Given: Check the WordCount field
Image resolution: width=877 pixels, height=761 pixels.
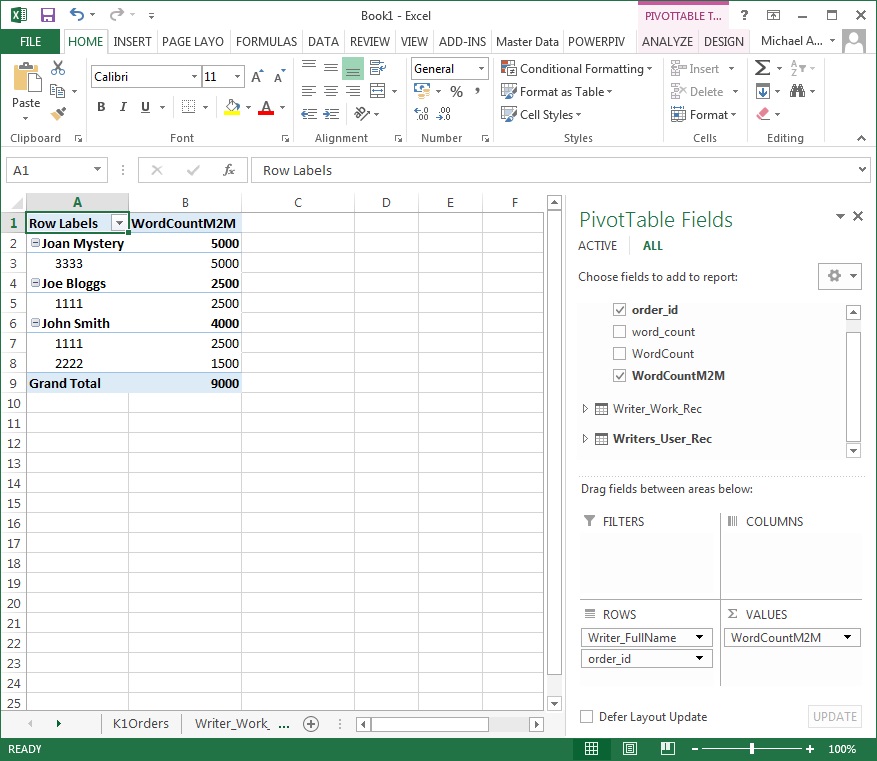Looking at the screenshot, I should [x=619, y=353].
